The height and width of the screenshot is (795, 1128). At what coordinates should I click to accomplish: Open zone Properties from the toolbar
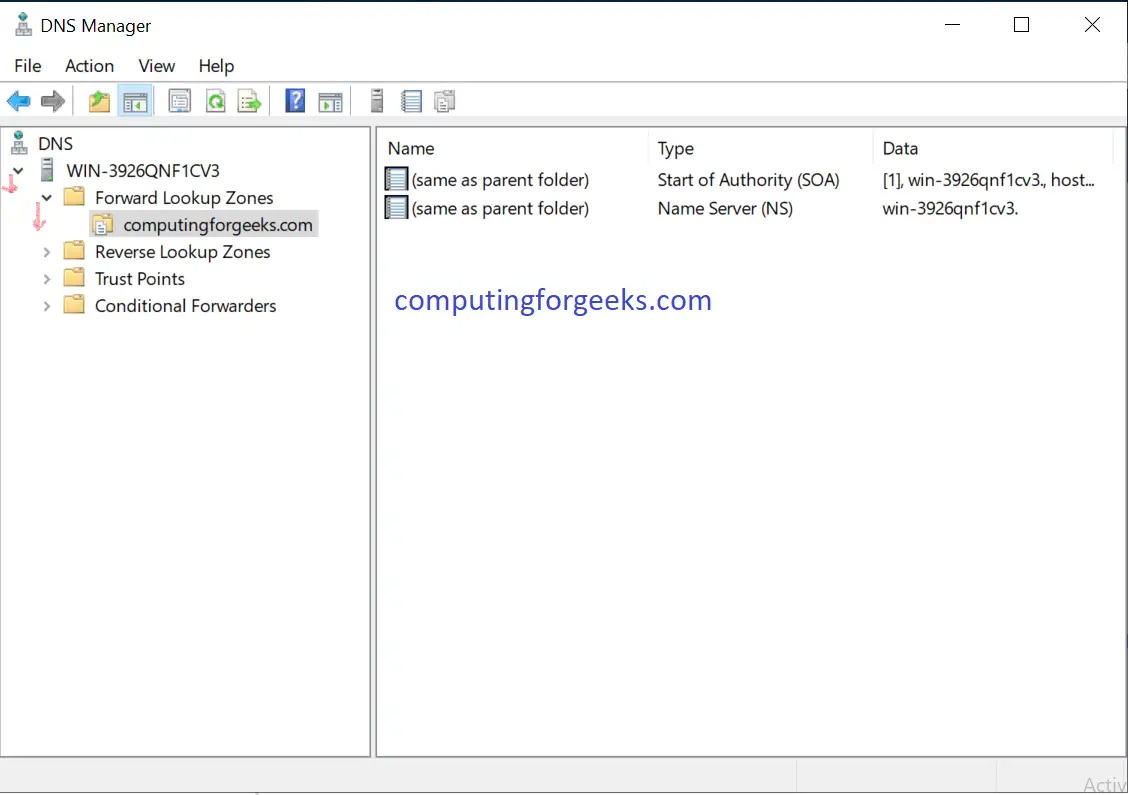pos(179,100)
